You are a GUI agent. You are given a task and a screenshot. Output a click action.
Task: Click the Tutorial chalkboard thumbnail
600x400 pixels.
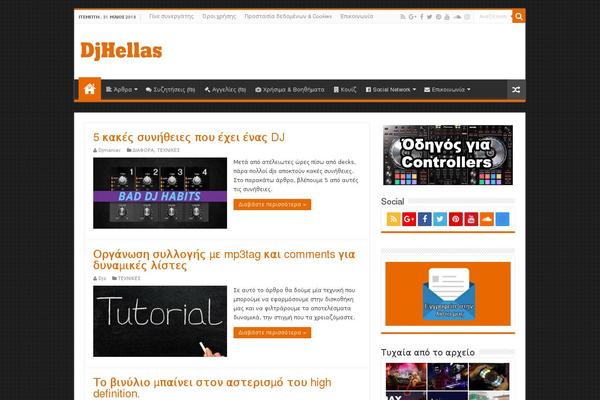click(160, 321)
